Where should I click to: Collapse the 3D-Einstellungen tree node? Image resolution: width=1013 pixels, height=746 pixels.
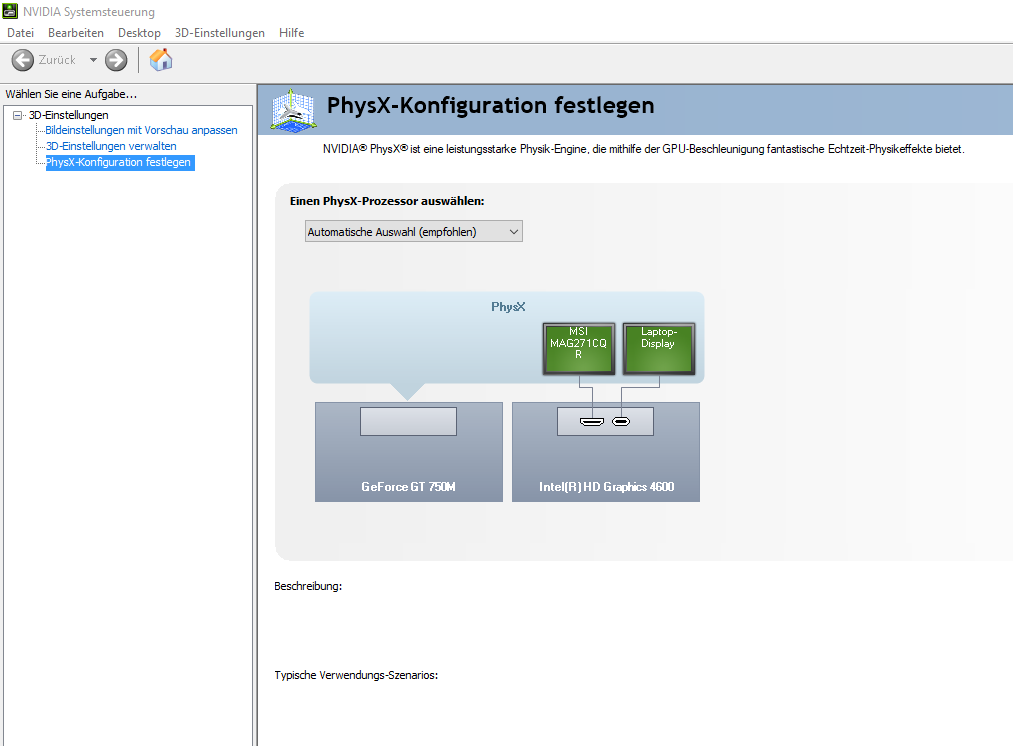[17, 115]
